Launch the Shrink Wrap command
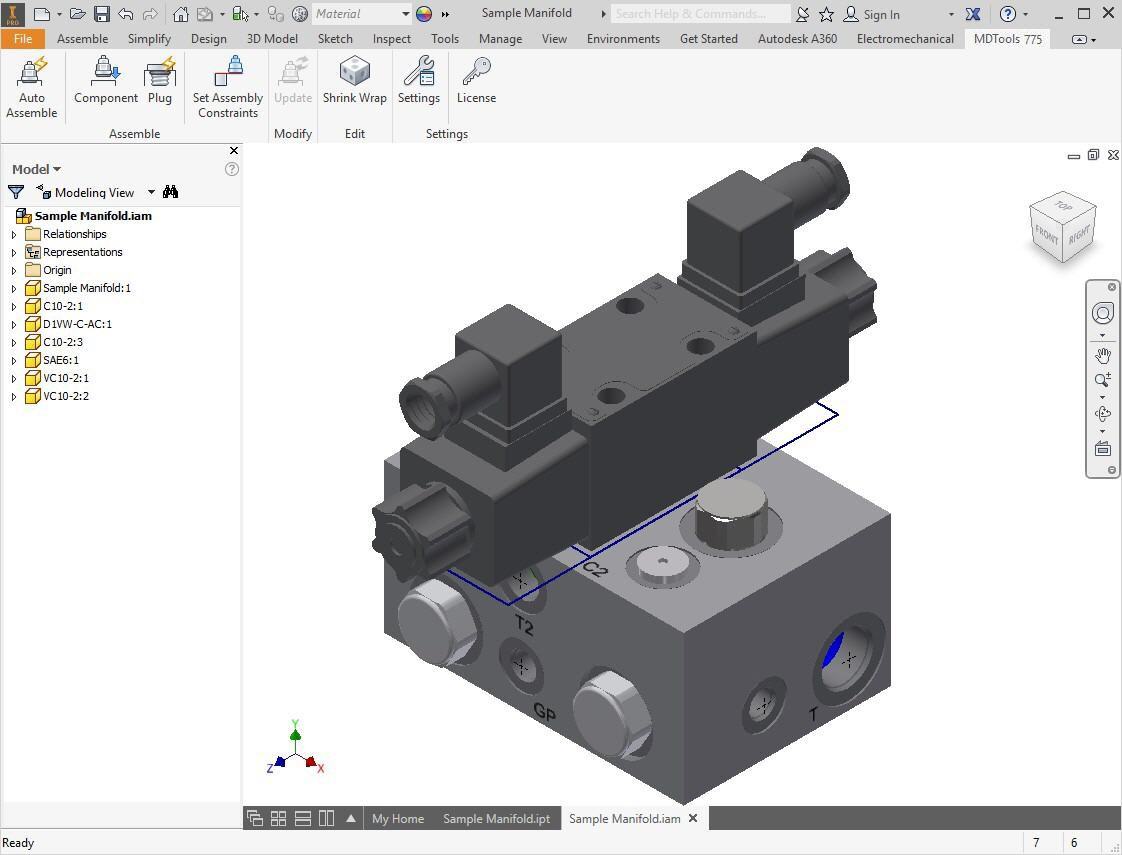The image size is (1122, 855). coord(354,81)
